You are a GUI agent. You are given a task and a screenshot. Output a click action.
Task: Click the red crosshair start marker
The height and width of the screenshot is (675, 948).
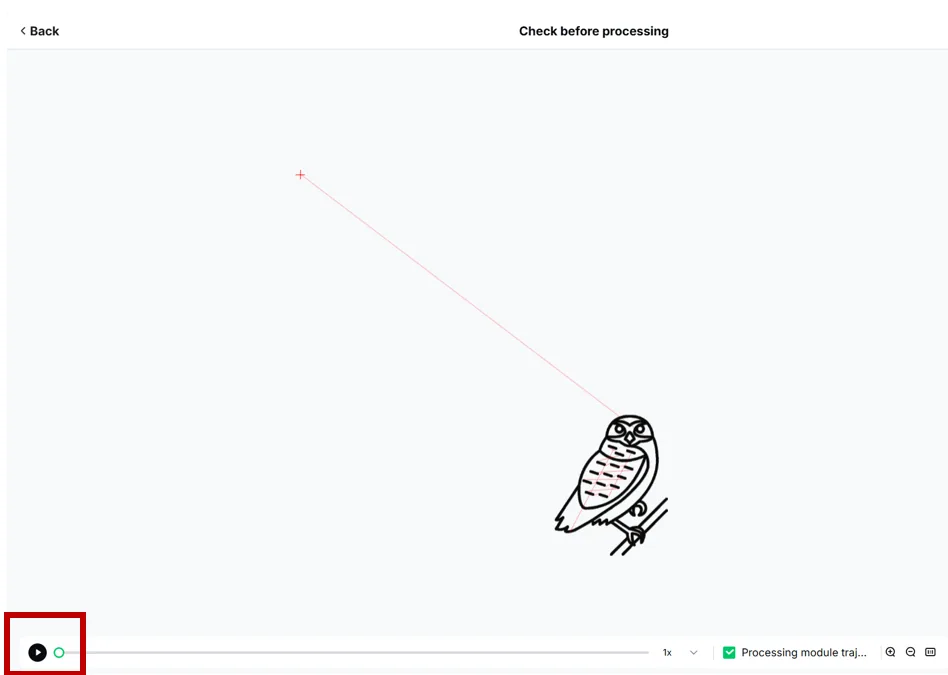pyautogui.click(x=300, y=175)
